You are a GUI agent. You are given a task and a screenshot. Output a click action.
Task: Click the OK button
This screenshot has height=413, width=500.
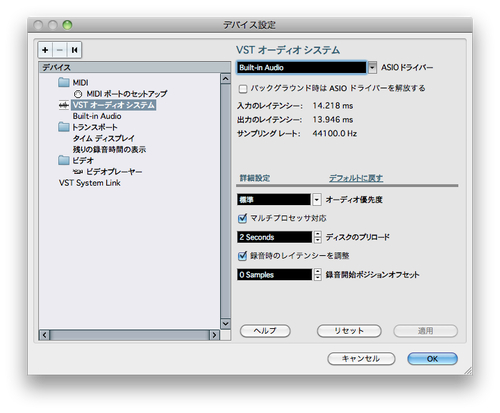(x=432, y=359)
